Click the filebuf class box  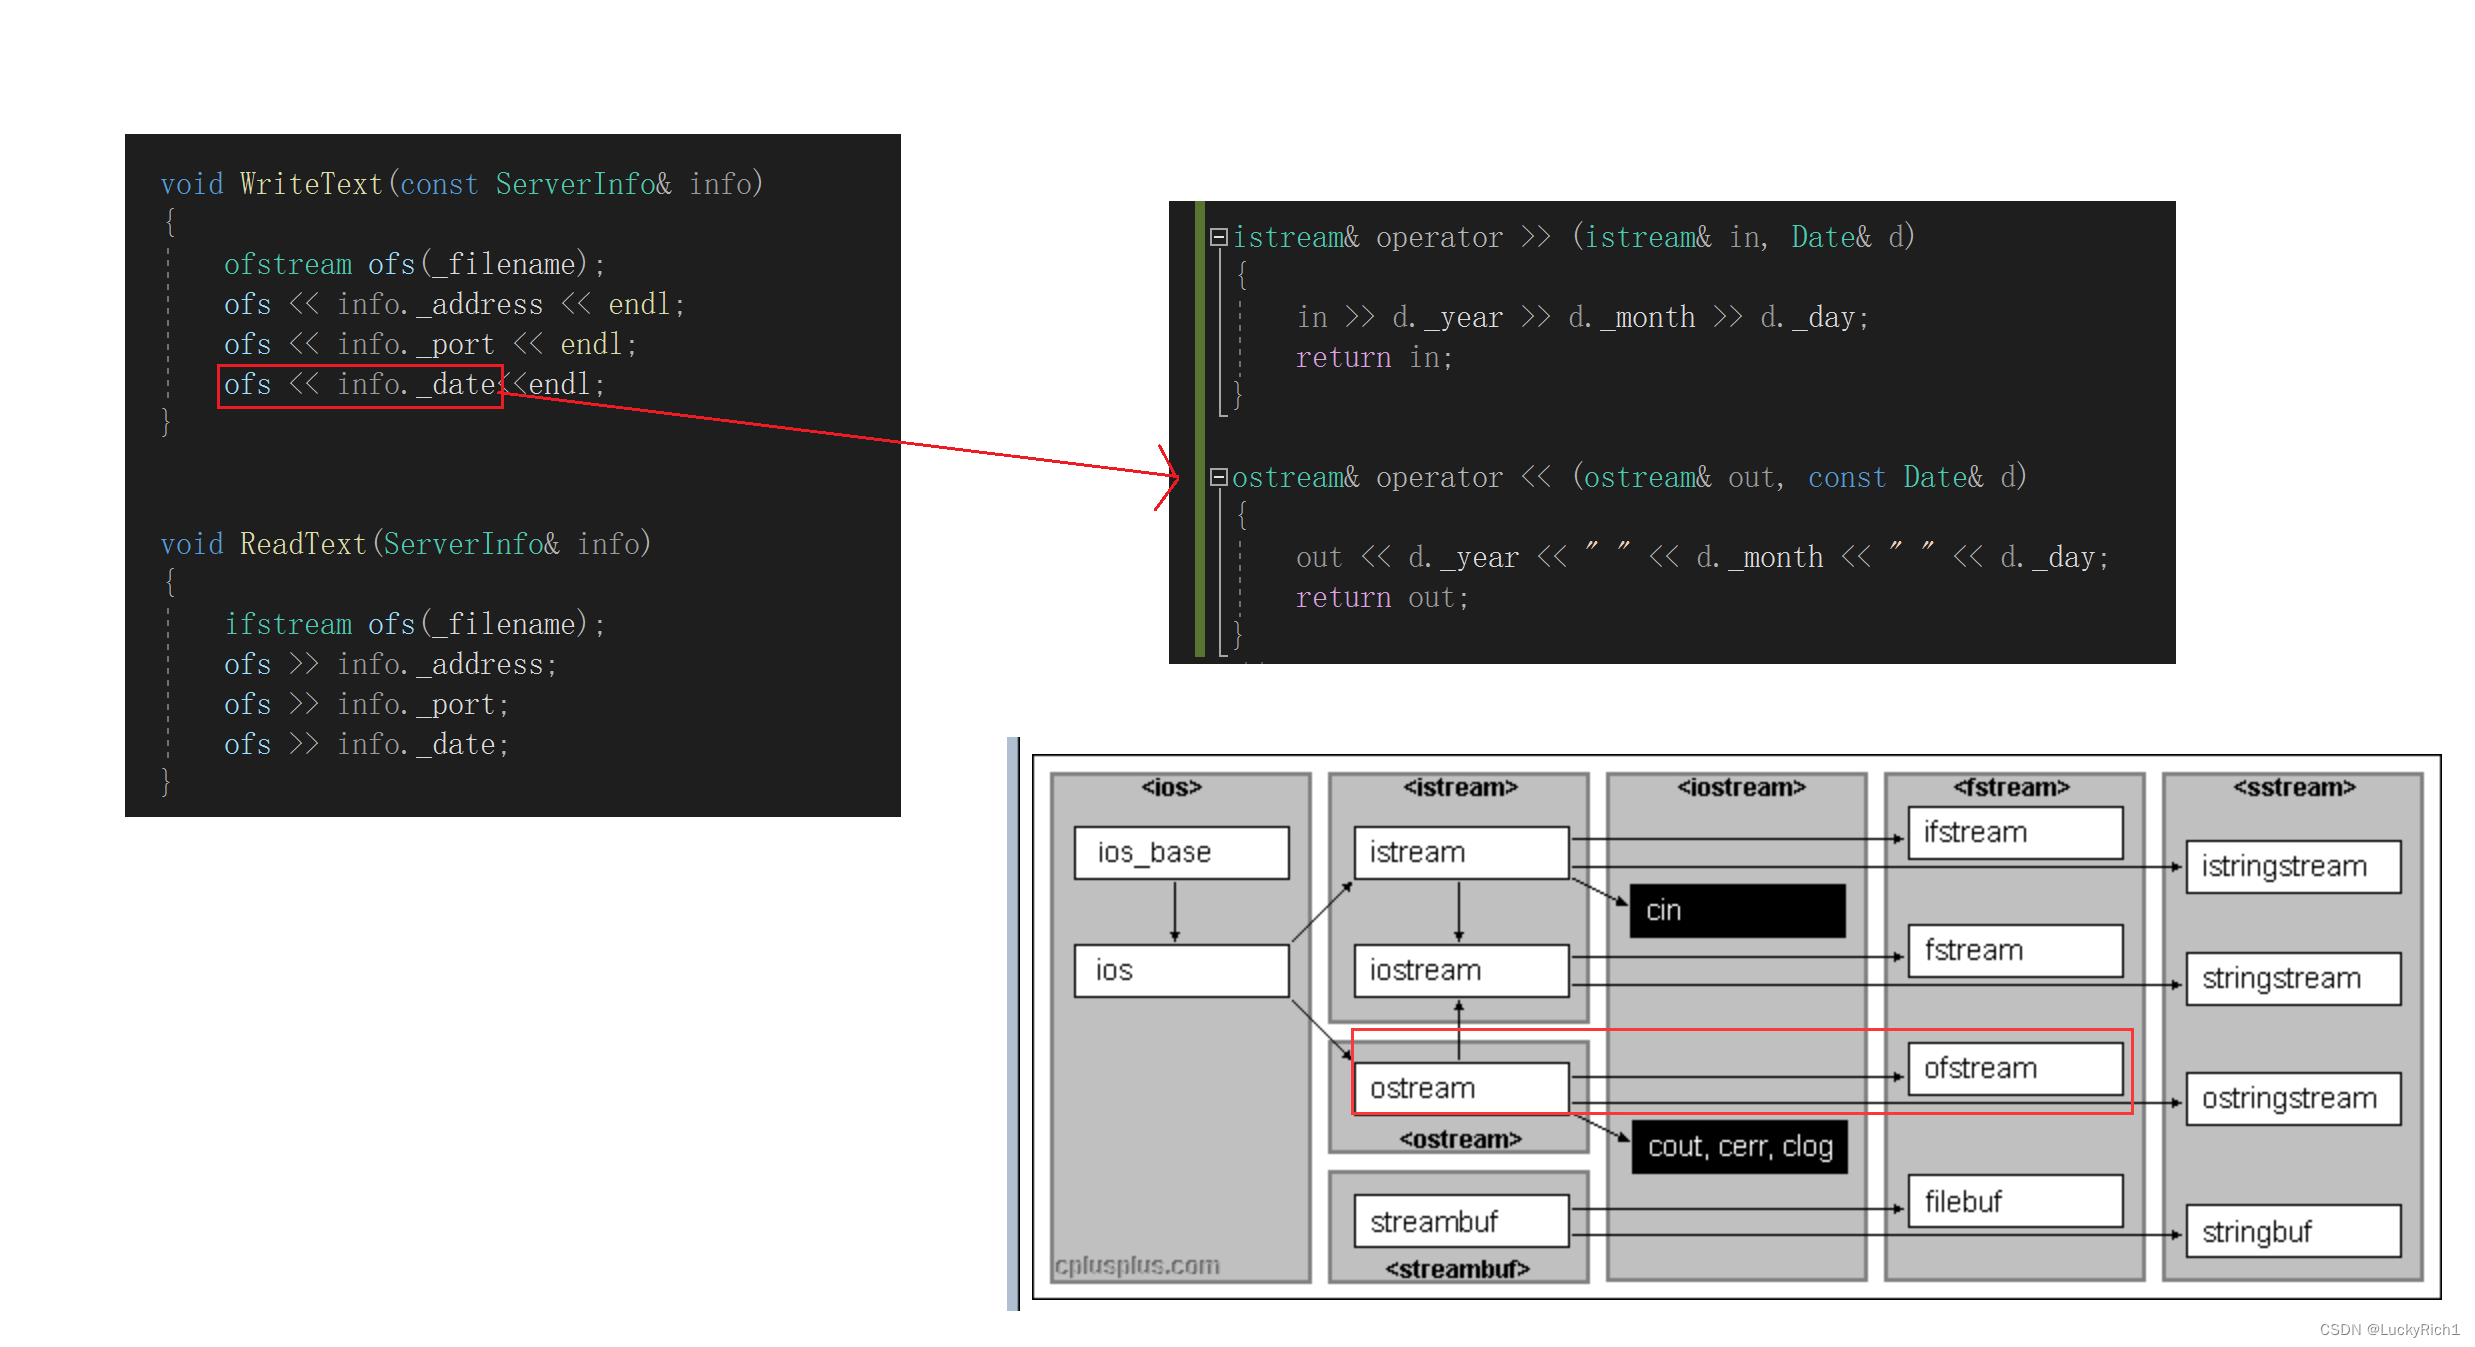2015,1201
